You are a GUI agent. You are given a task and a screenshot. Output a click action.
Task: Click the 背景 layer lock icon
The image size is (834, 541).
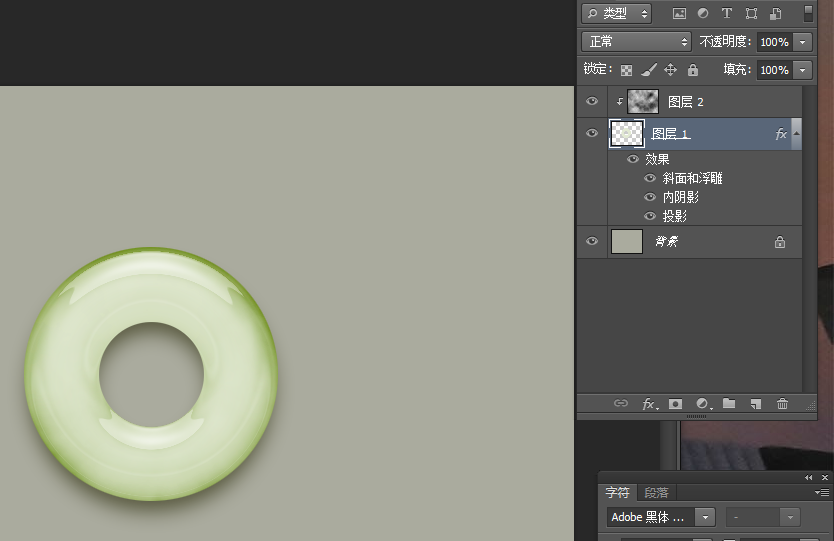coord(780,242)
